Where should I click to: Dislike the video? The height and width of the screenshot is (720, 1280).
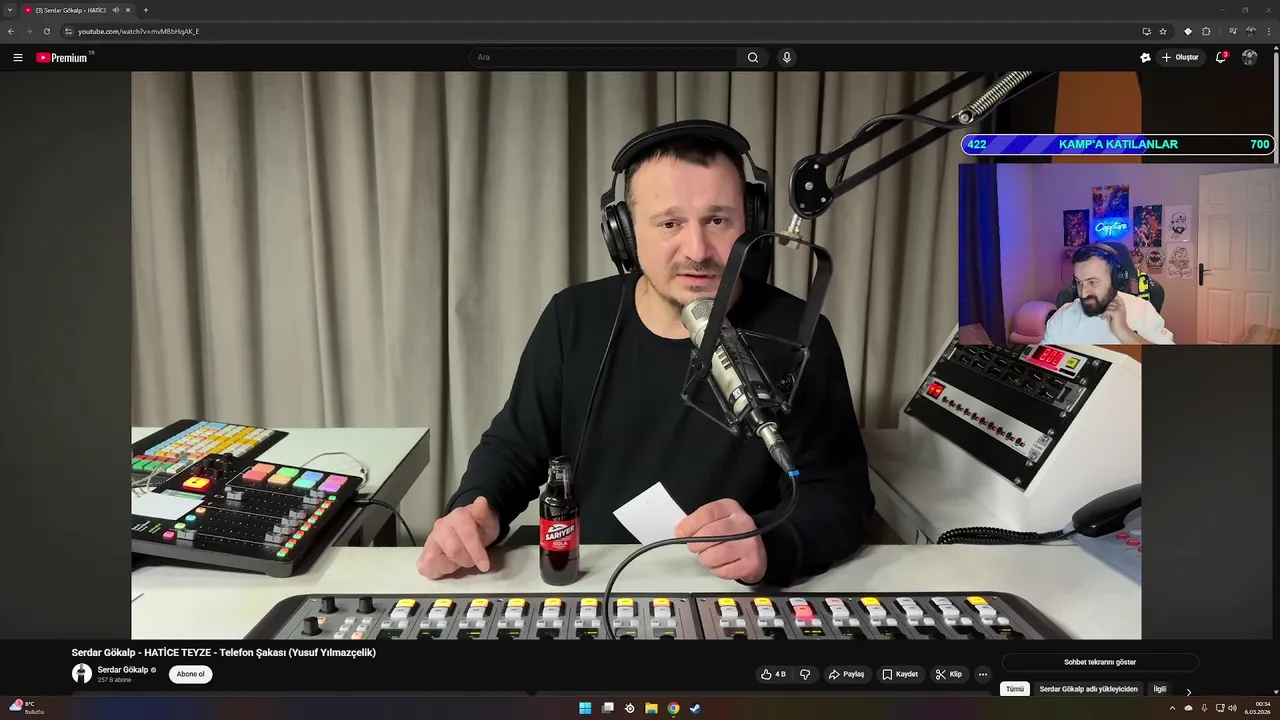point(805,674)
